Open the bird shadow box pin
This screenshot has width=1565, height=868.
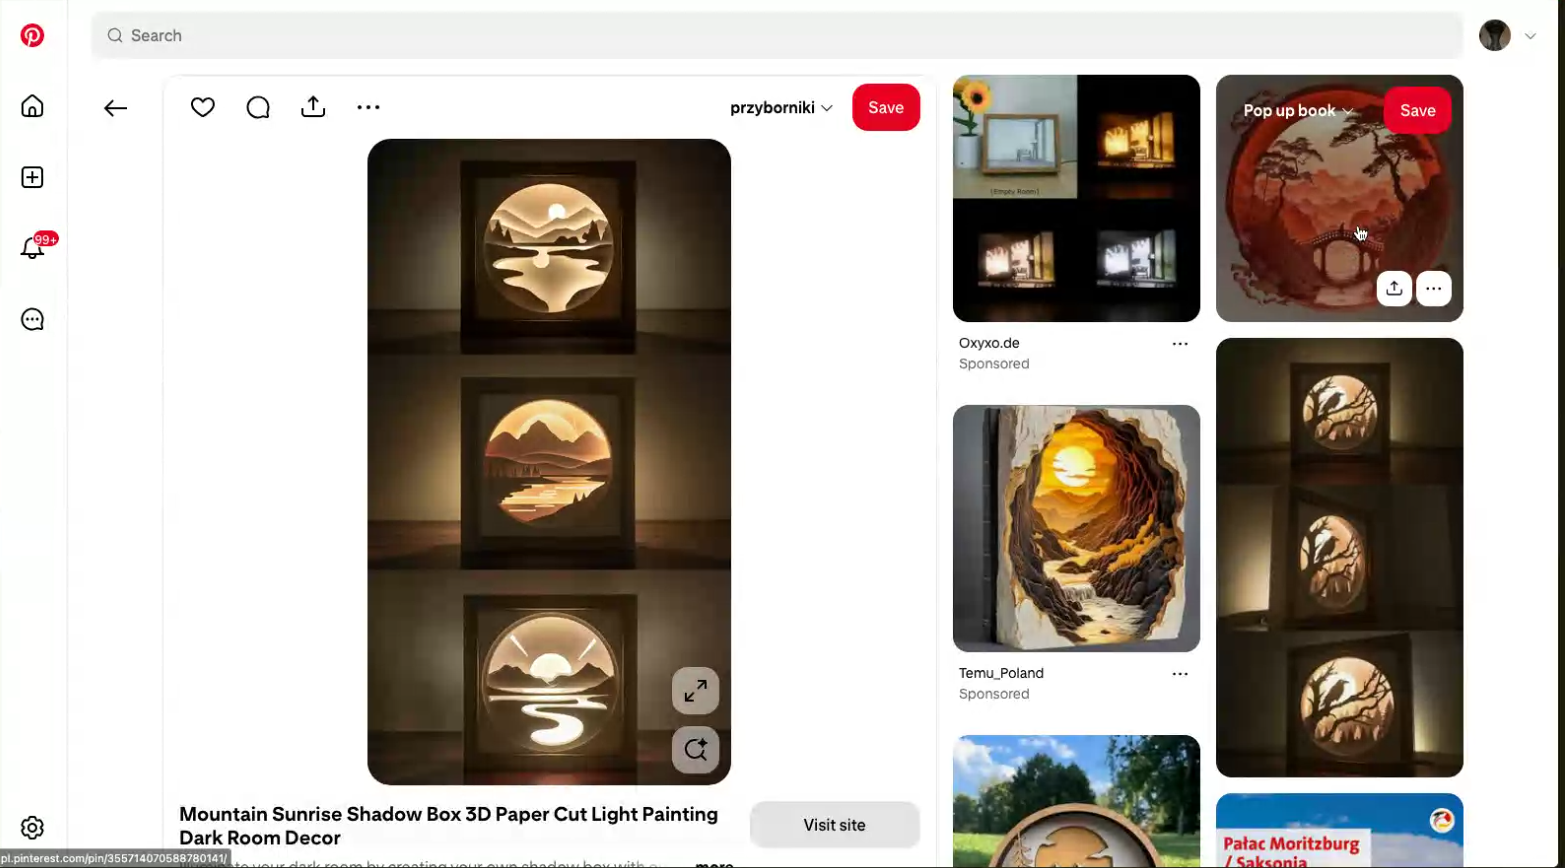tap(1339, 557)
